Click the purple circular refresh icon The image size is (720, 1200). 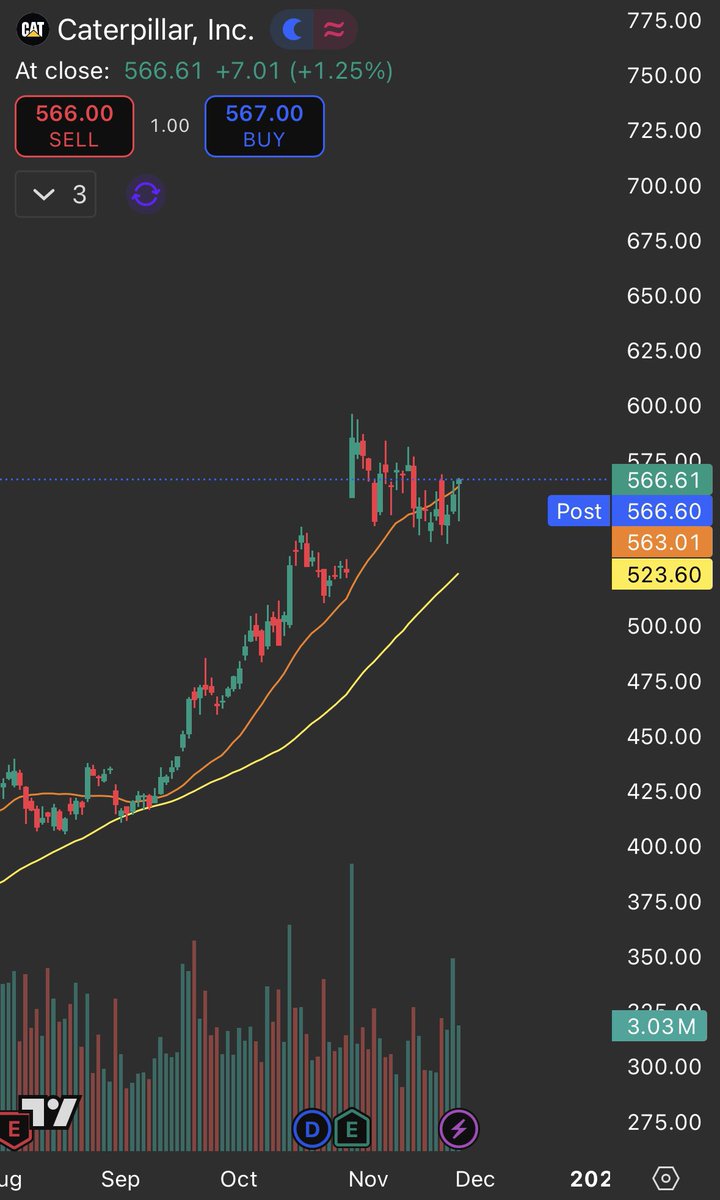click(146, 194)
